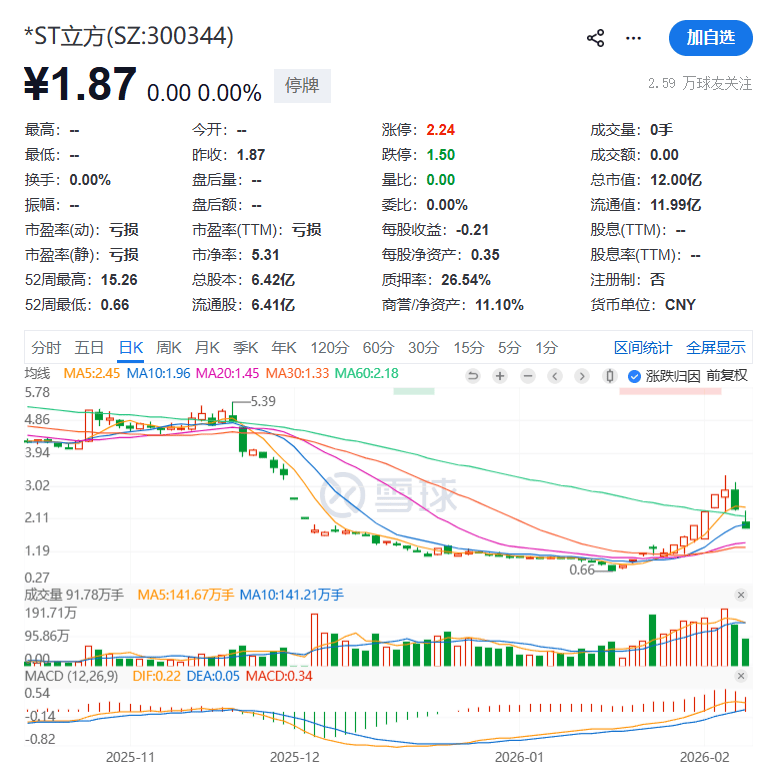Click the 5.39 high price marker on chart

click(x=261, y=400)
